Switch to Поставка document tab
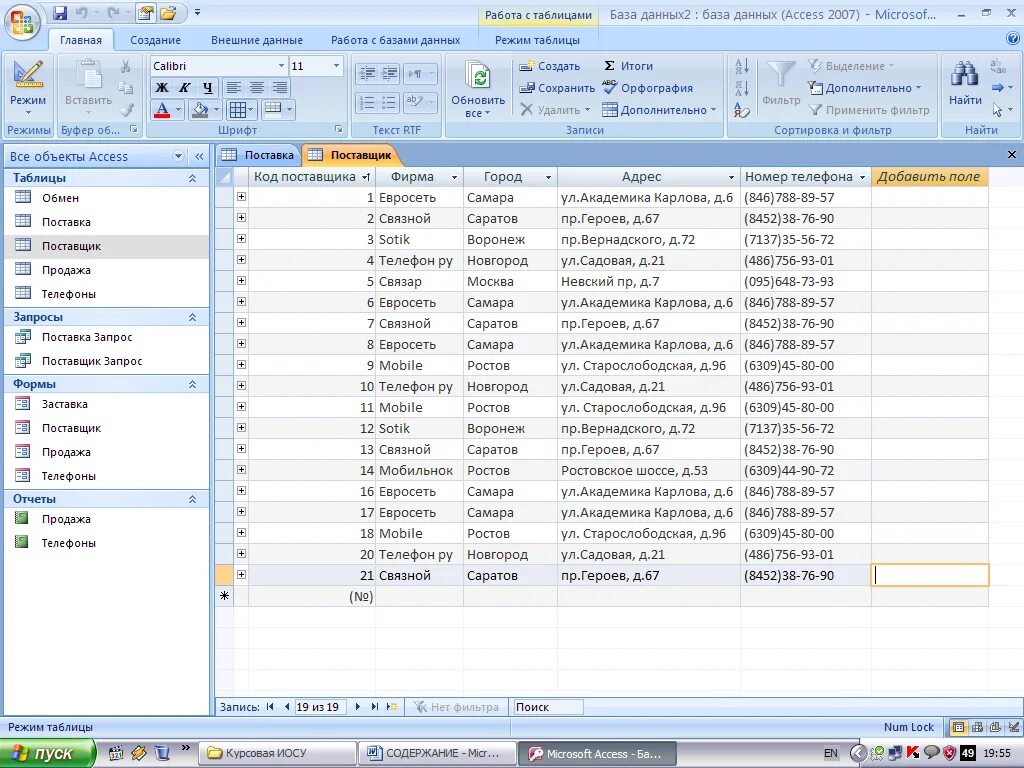Viewport: 1024px width, 768px height. [258, 155]
